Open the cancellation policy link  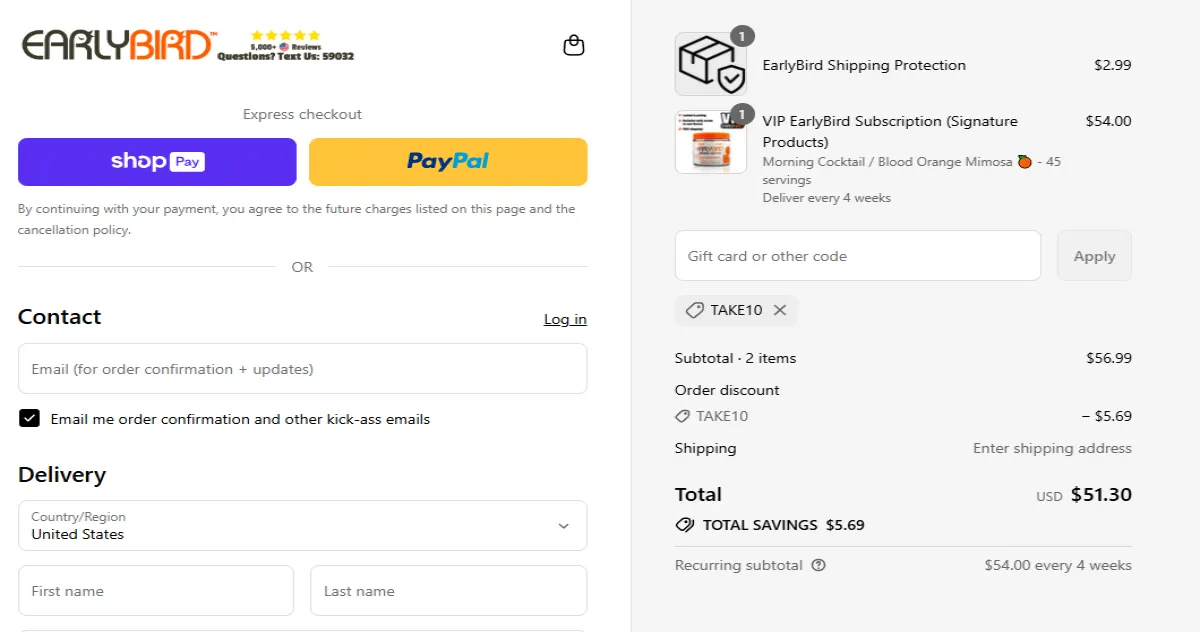(x=72, y=229)
